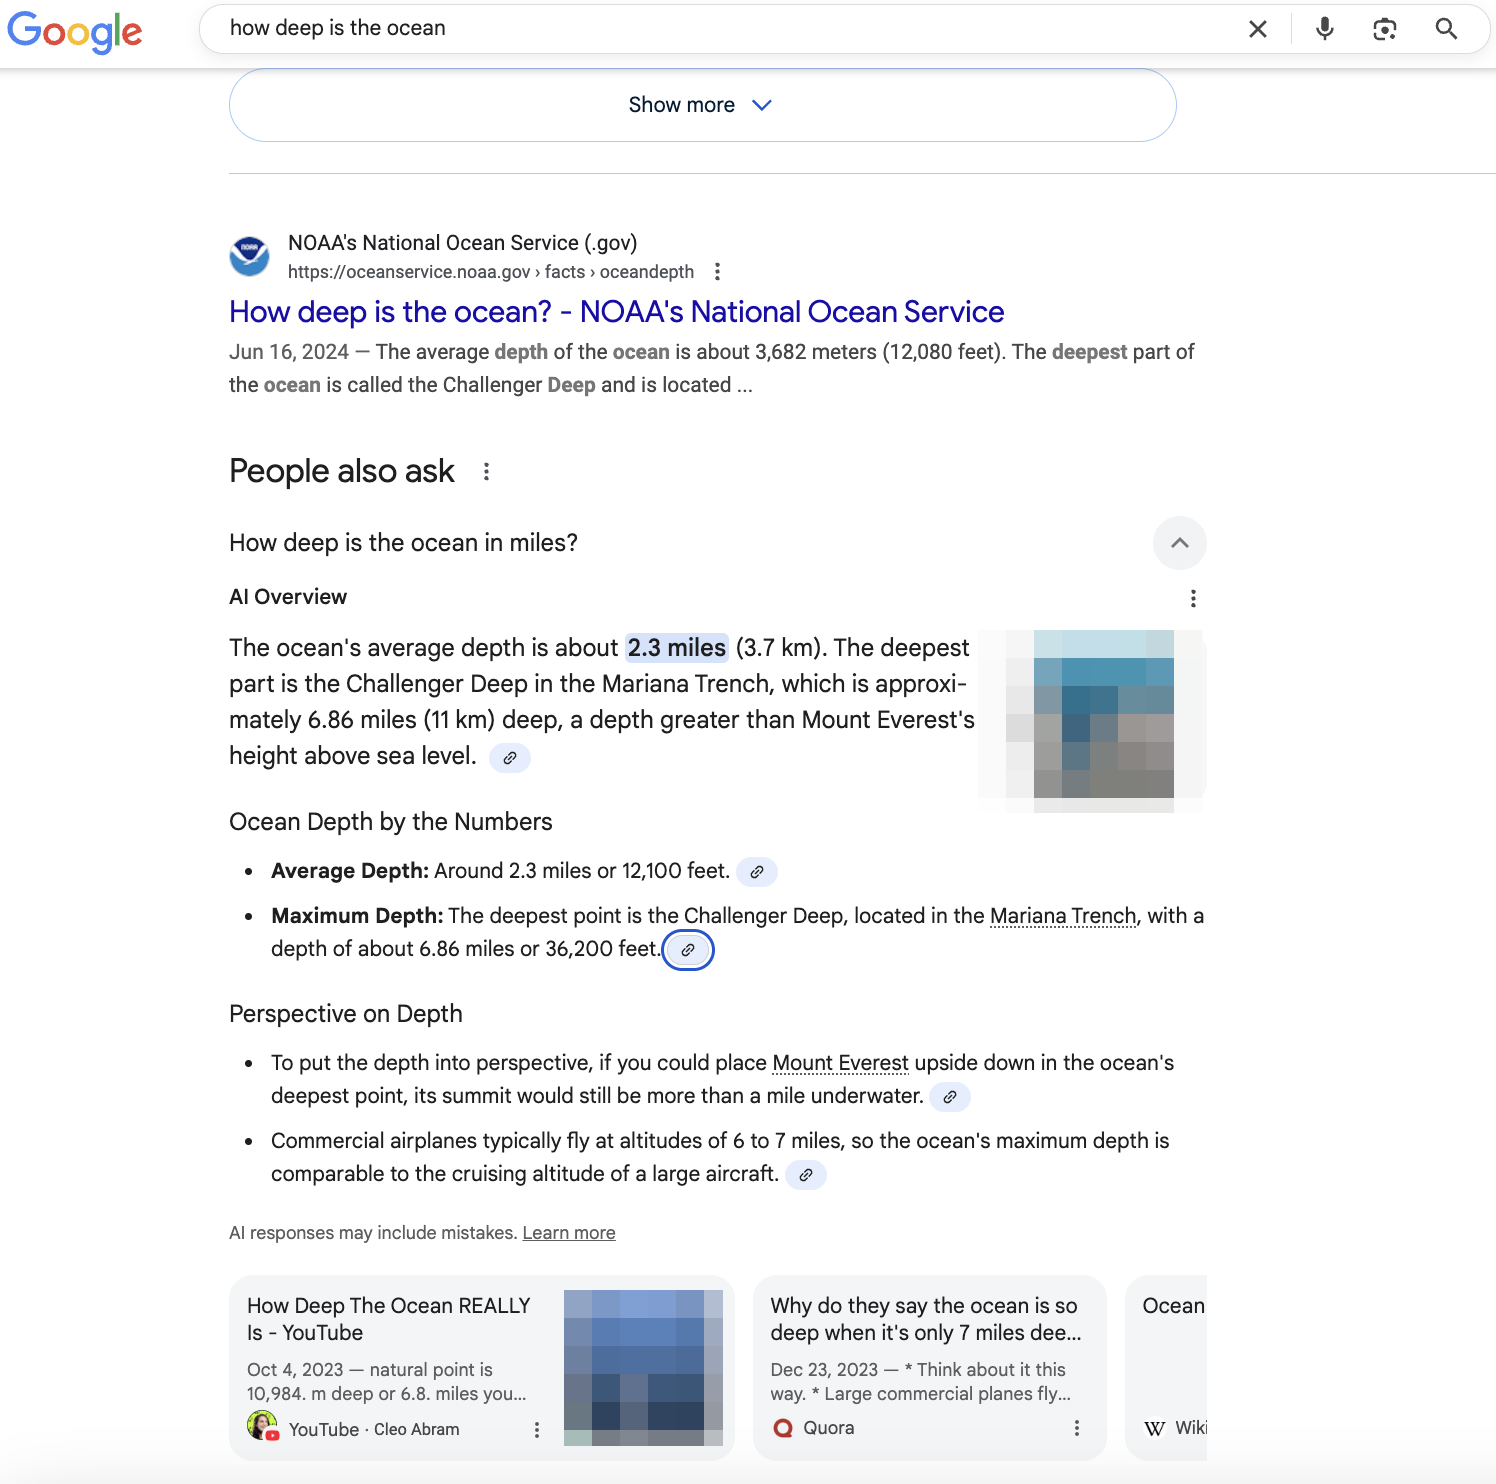Follow the Mariana Trench link
Image resolution: width=1496 pixels, height=1484 pixels.
[1062, 915]
